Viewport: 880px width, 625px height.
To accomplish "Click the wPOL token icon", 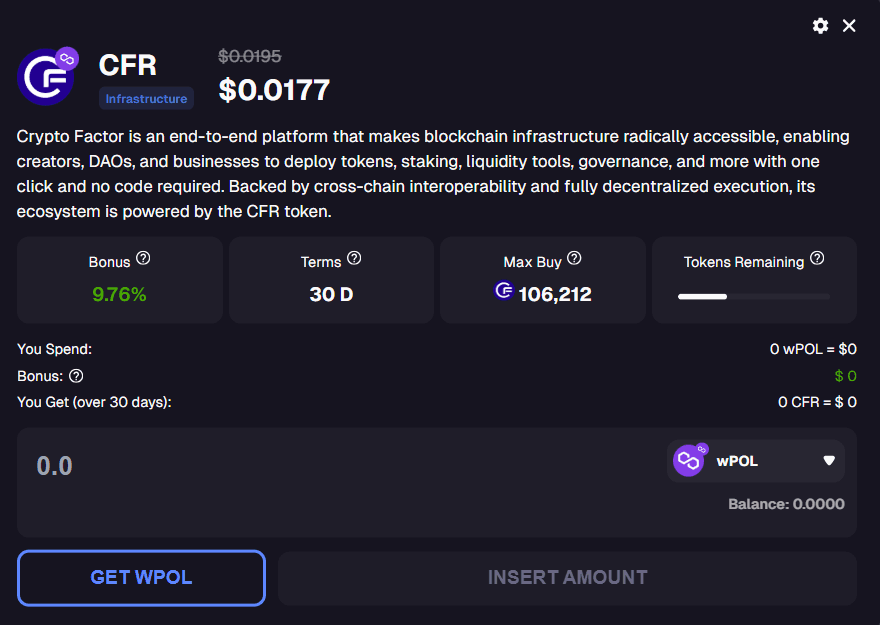I will [x=689, y=460].
